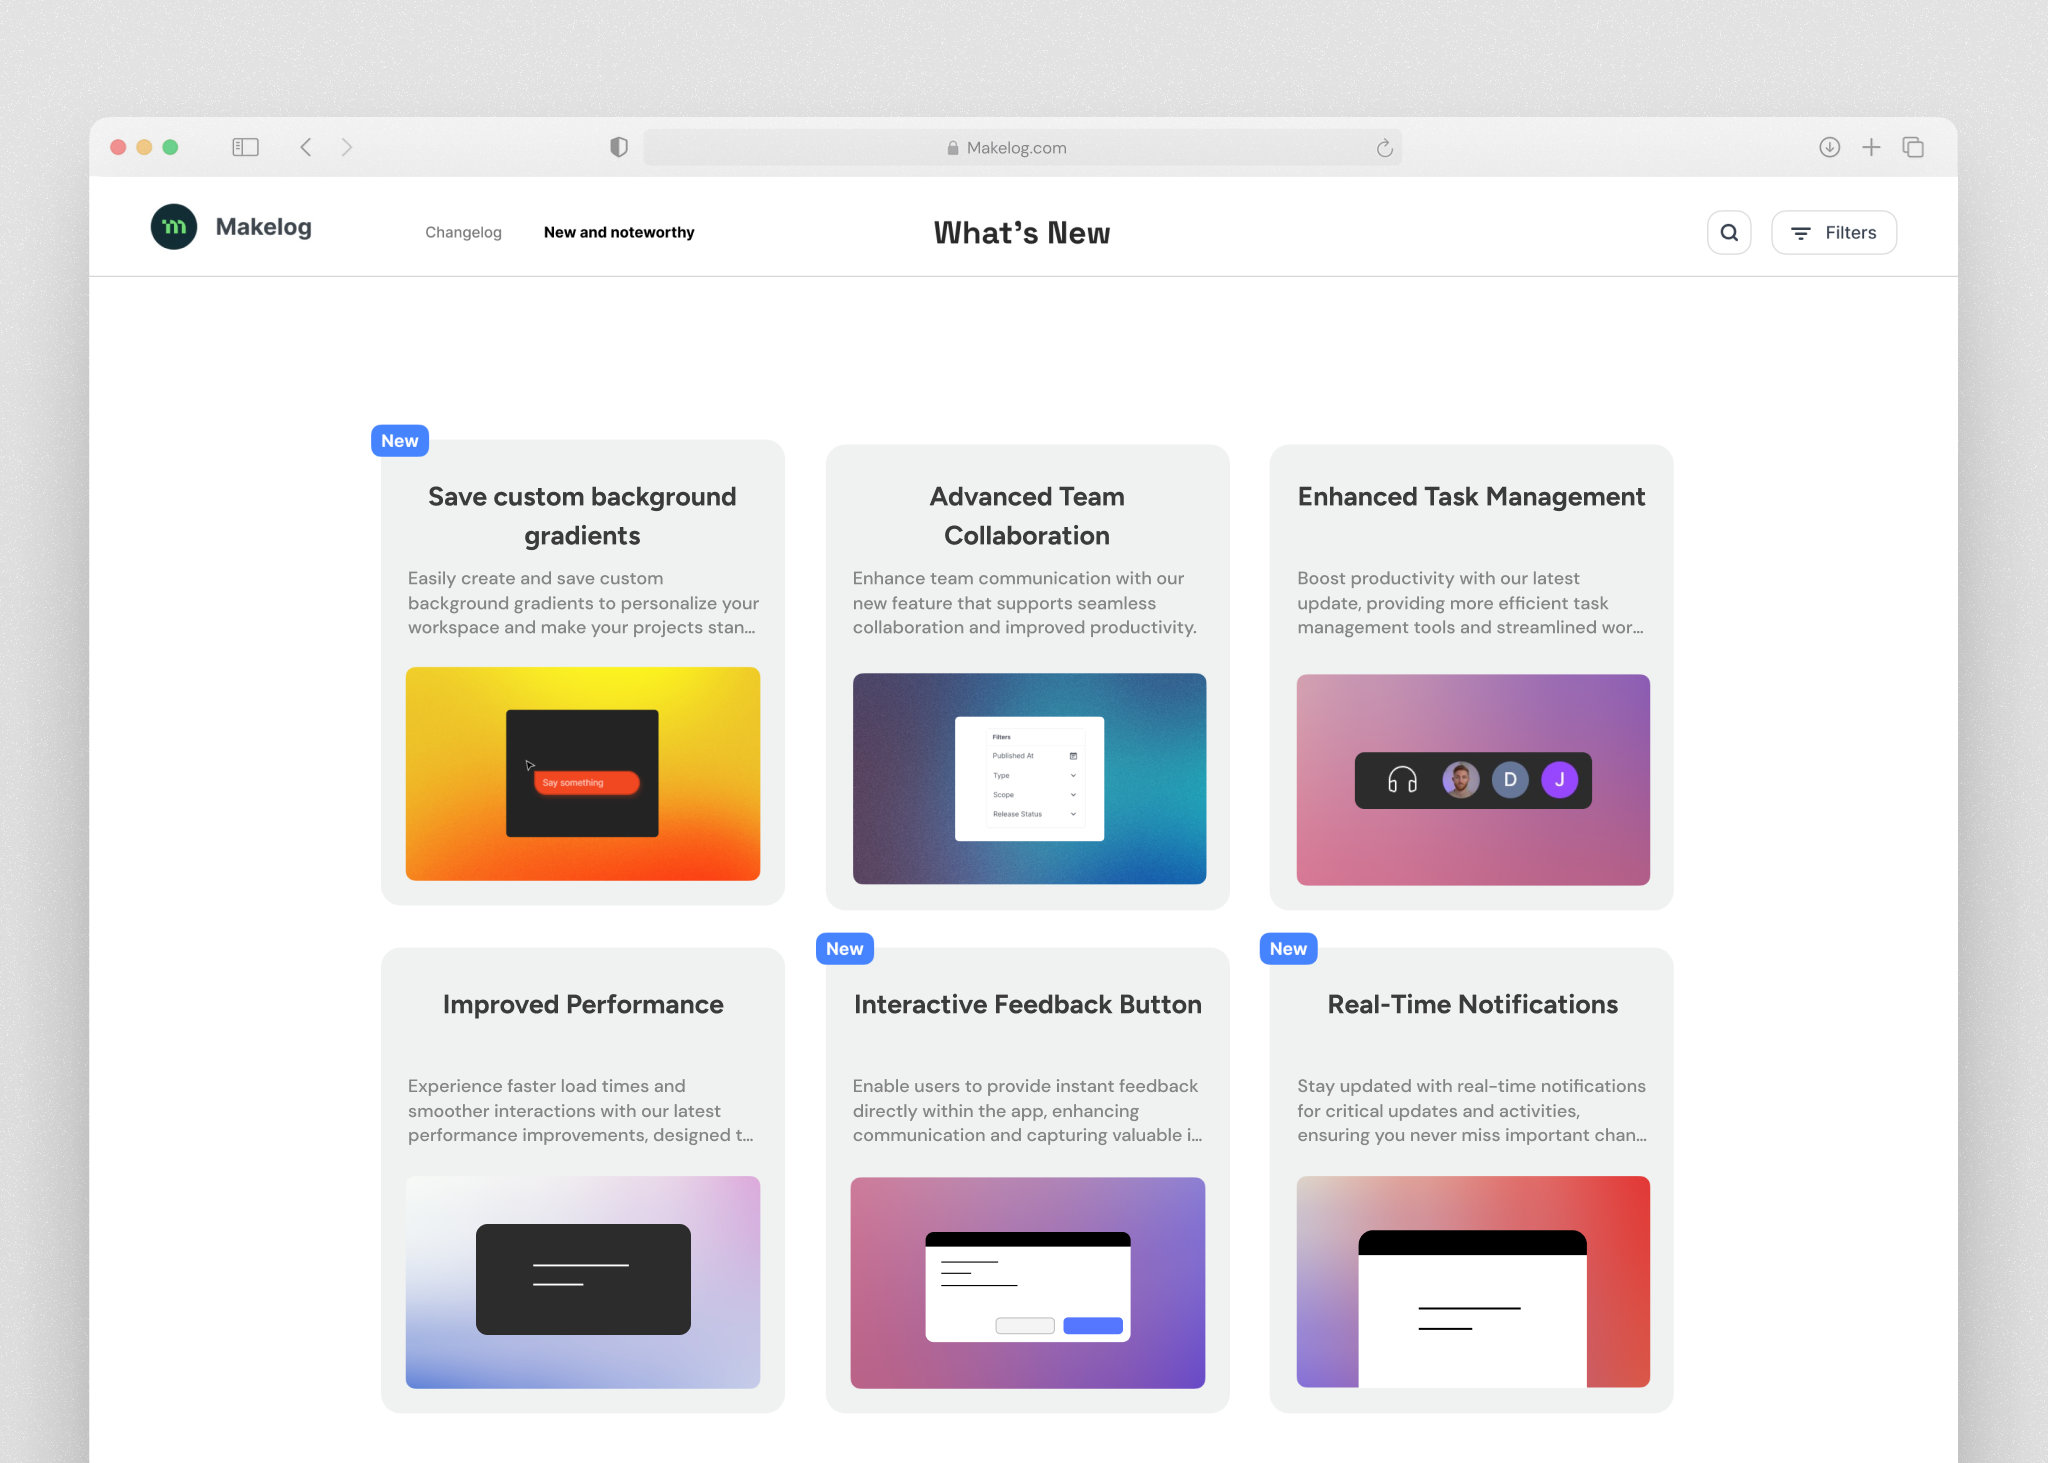The image size is (2048, 1463).
Task: Open the Save custom background gradients post
Action: [582, 516]
